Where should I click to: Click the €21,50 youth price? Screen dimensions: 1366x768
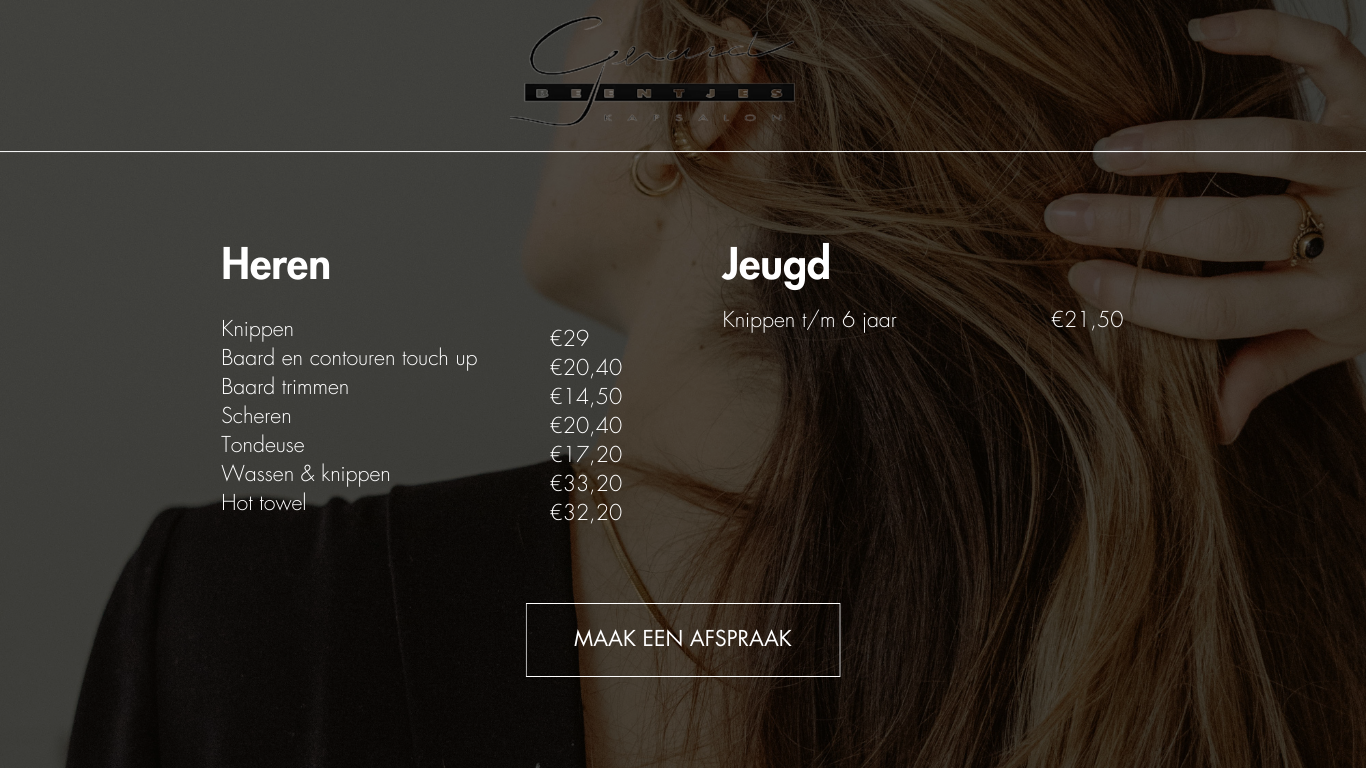tap(1087, 319)
